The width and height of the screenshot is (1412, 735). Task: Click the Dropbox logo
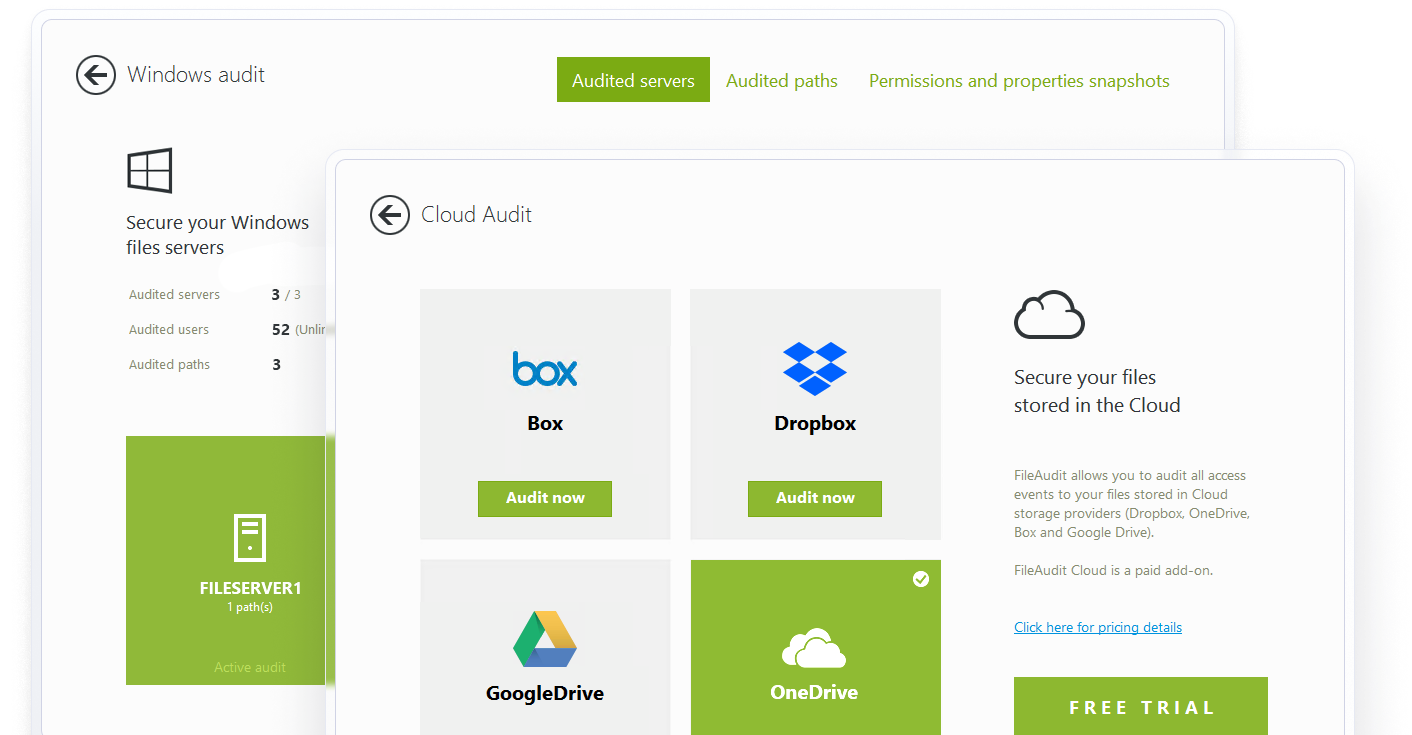[815, 368]
